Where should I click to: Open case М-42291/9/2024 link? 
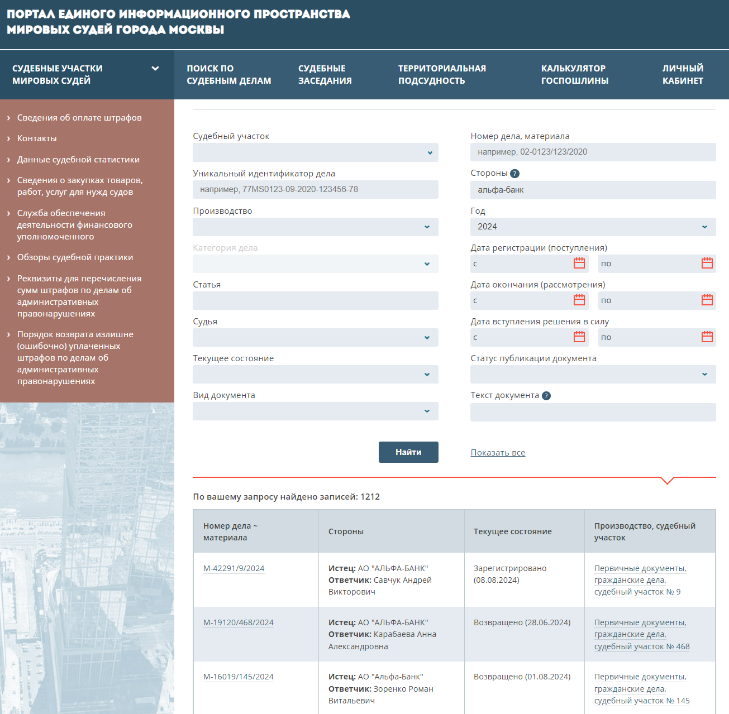point(234,568)
